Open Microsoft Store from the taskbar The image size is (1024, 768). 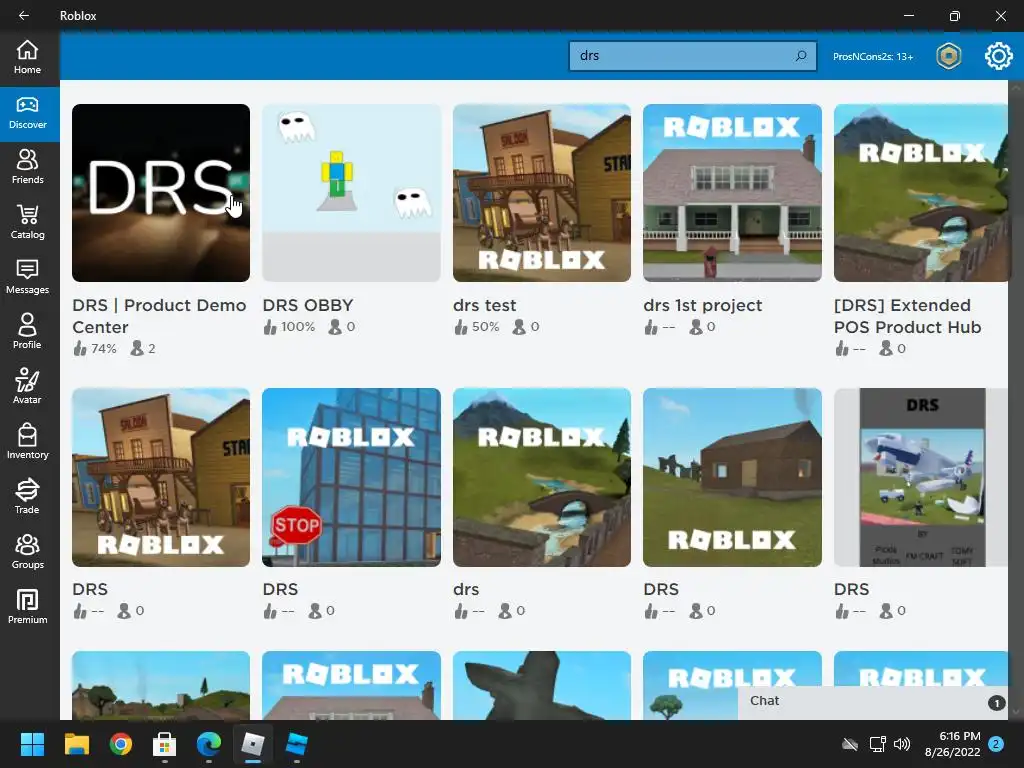click(x=165, y=744)
